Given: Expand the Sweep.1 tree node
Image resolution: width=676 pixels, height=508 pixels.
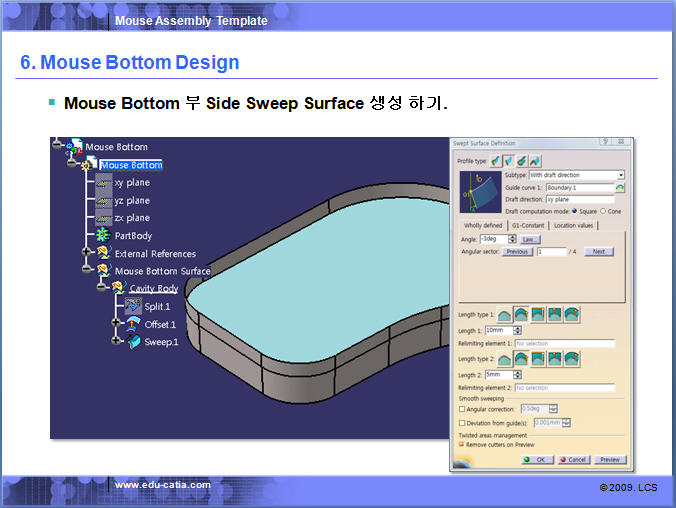Looking at the screenshot, I should coord(118,341).
